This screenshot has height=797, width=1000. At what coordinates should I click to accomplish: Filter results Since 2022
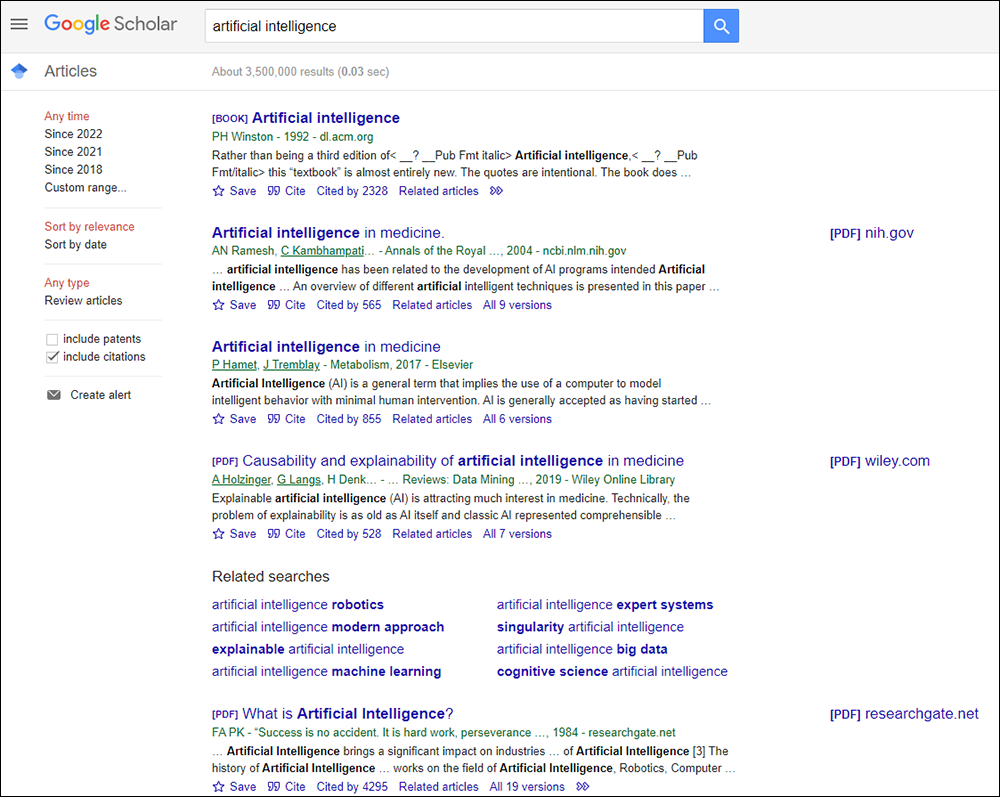pyautogui.click(x=73, y=134)
